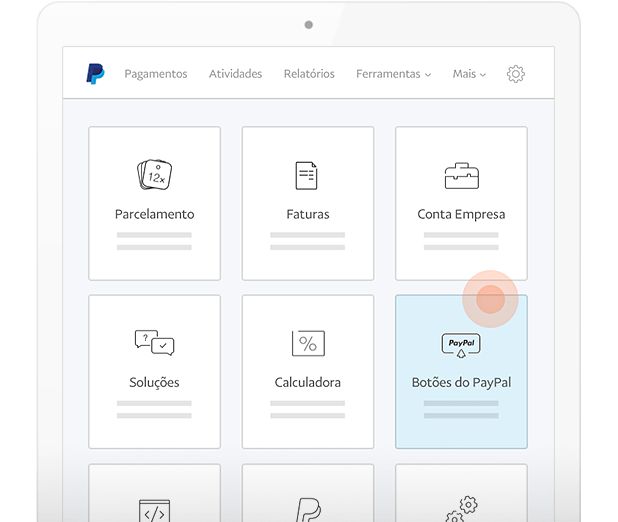Expand the Mais dropdown menu
This screenshot has width=618, height=522.
[468, 74]
